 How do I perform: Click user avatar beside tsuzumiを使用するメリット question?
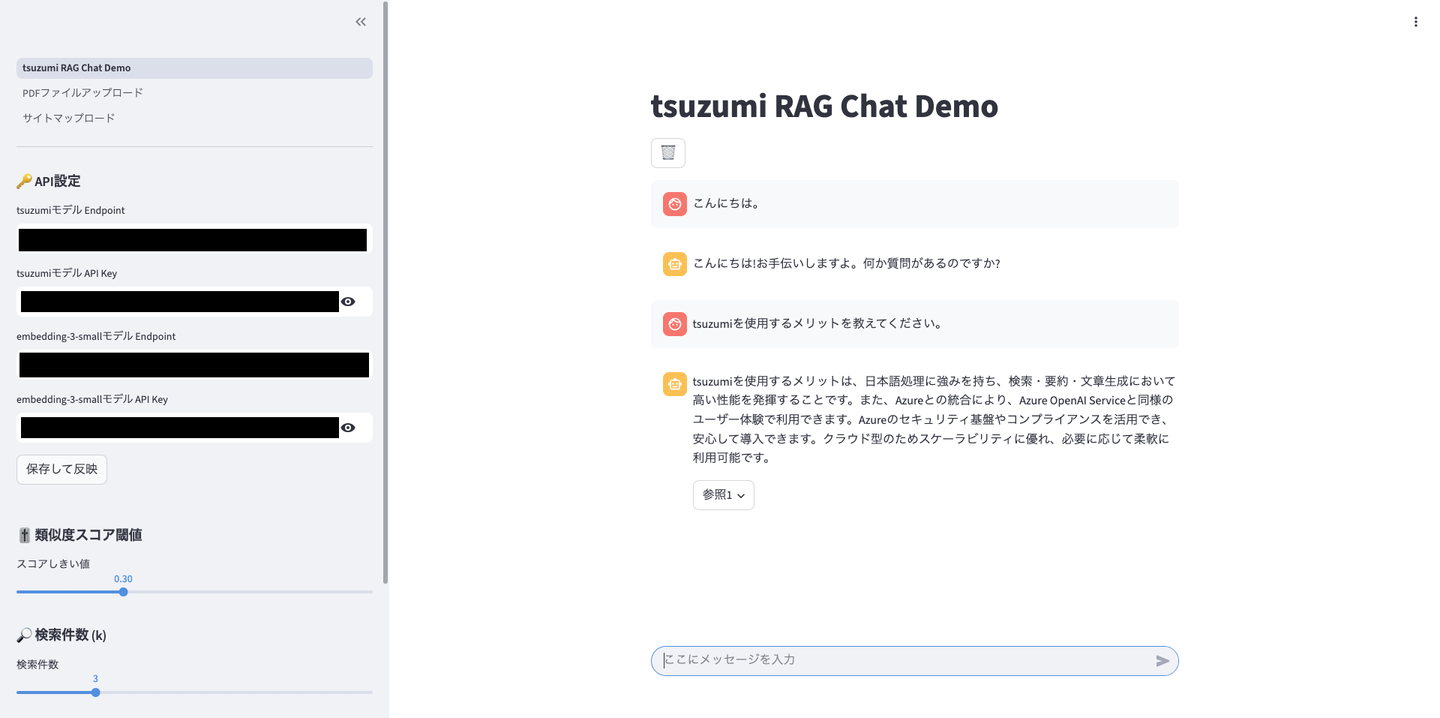pyautogui.click(x=675, y=324)
